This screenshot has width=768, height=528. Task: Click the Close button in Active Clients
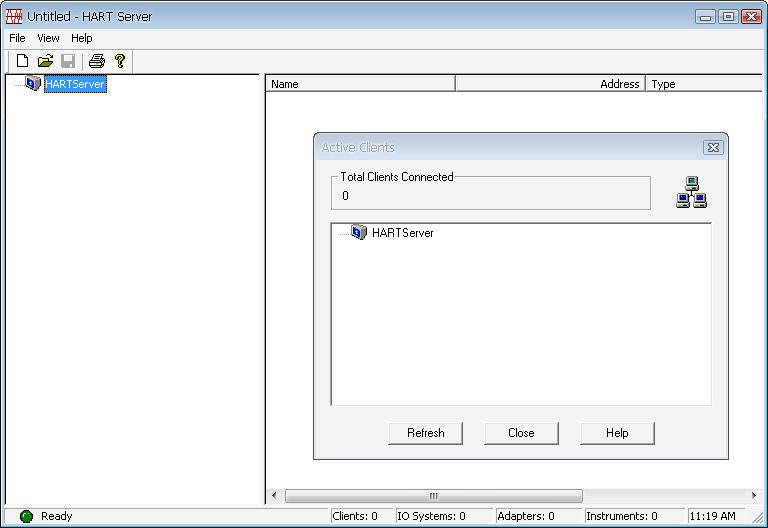pyautogui.click(x=521, y=433)
